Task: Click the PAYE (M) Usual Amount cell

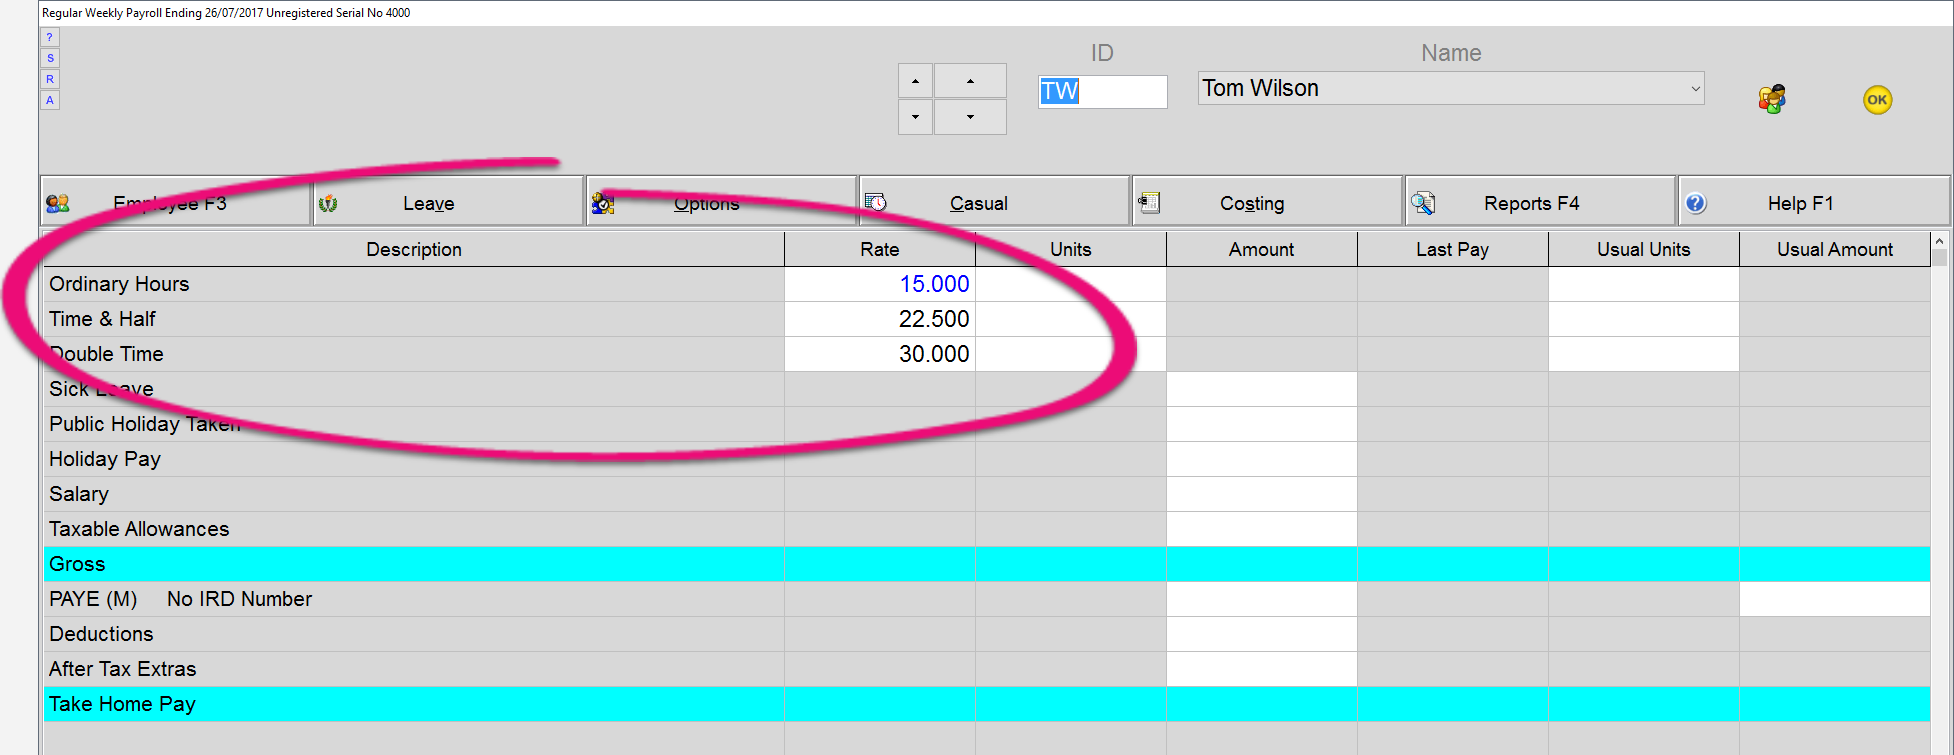Action: pos(1835,599)
